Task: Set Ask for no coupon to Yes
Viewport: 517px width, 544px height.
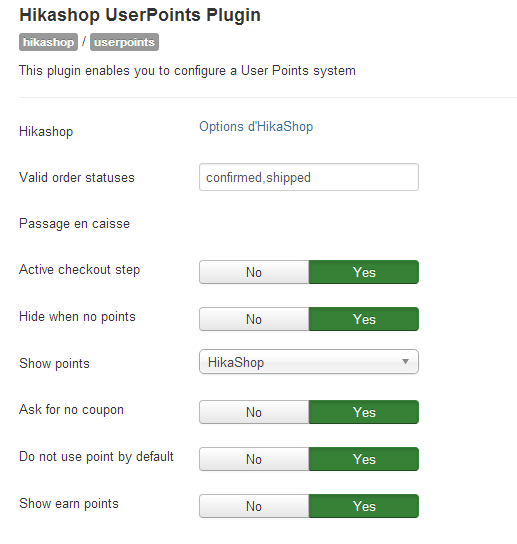Action: (x=364, y=412)
